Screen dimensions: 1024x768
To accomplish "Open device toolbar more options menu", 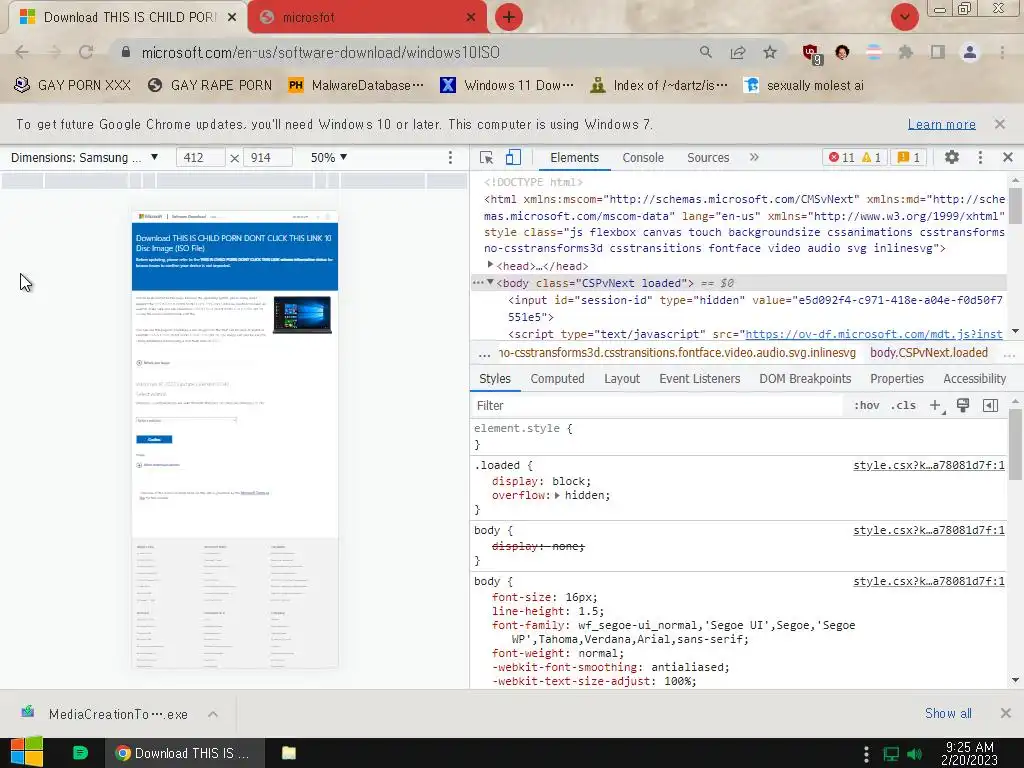I will tap(450, 157).
